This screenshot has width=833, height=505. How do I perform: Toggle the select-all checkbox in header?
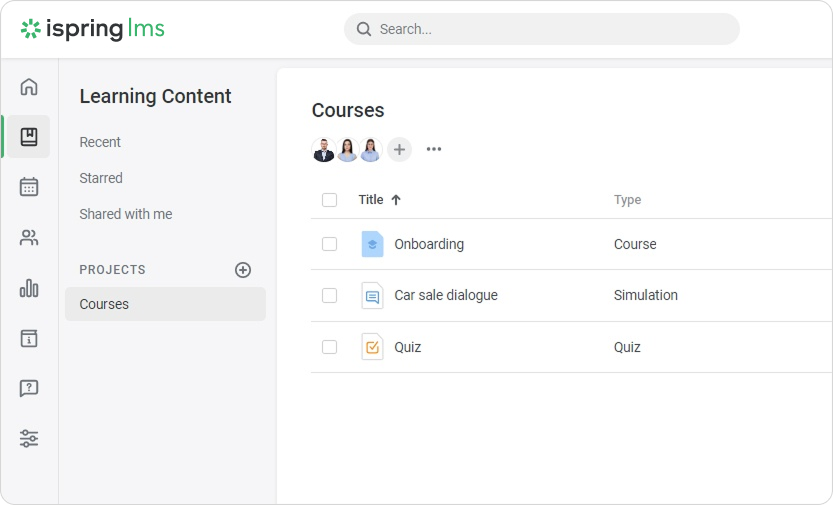(330, 200)
